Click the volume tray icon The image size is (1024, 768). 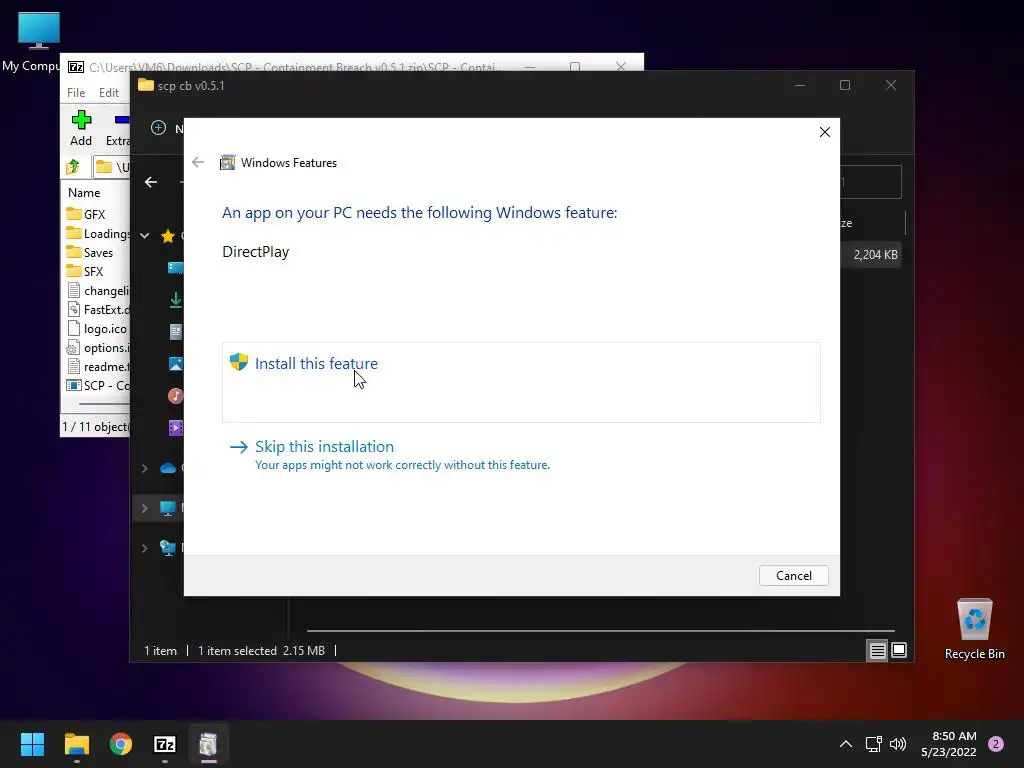click(899, 744)
